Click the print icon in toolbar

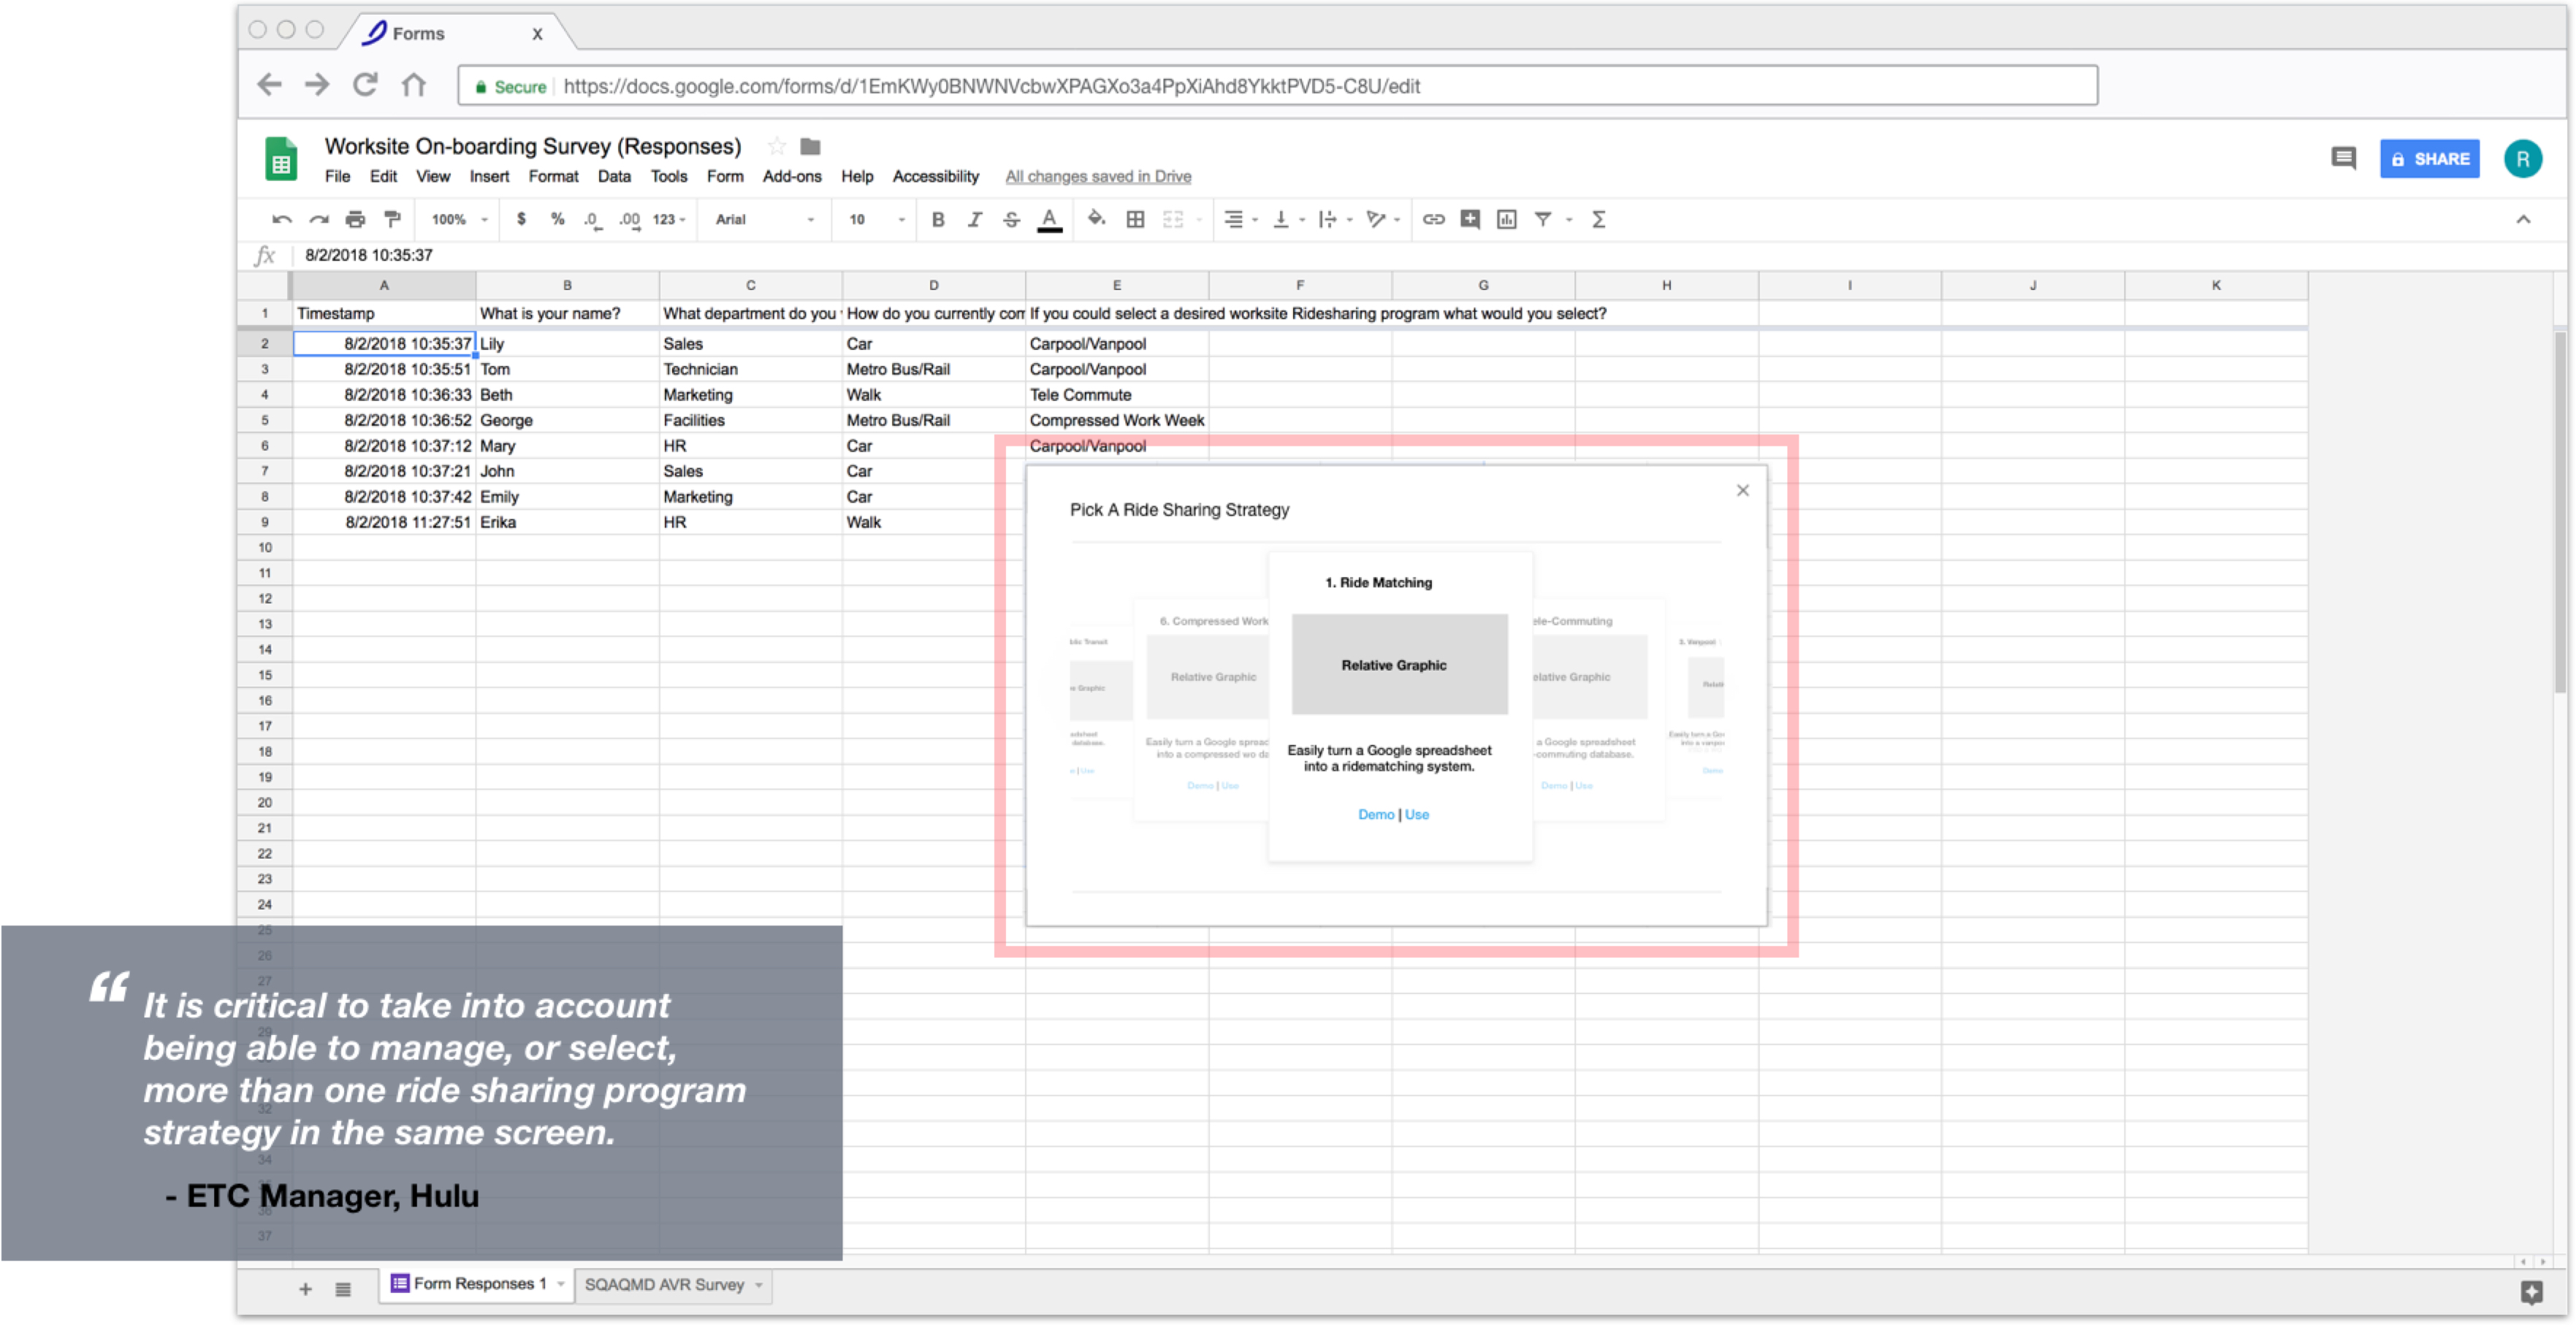click(x=355, y=219)
